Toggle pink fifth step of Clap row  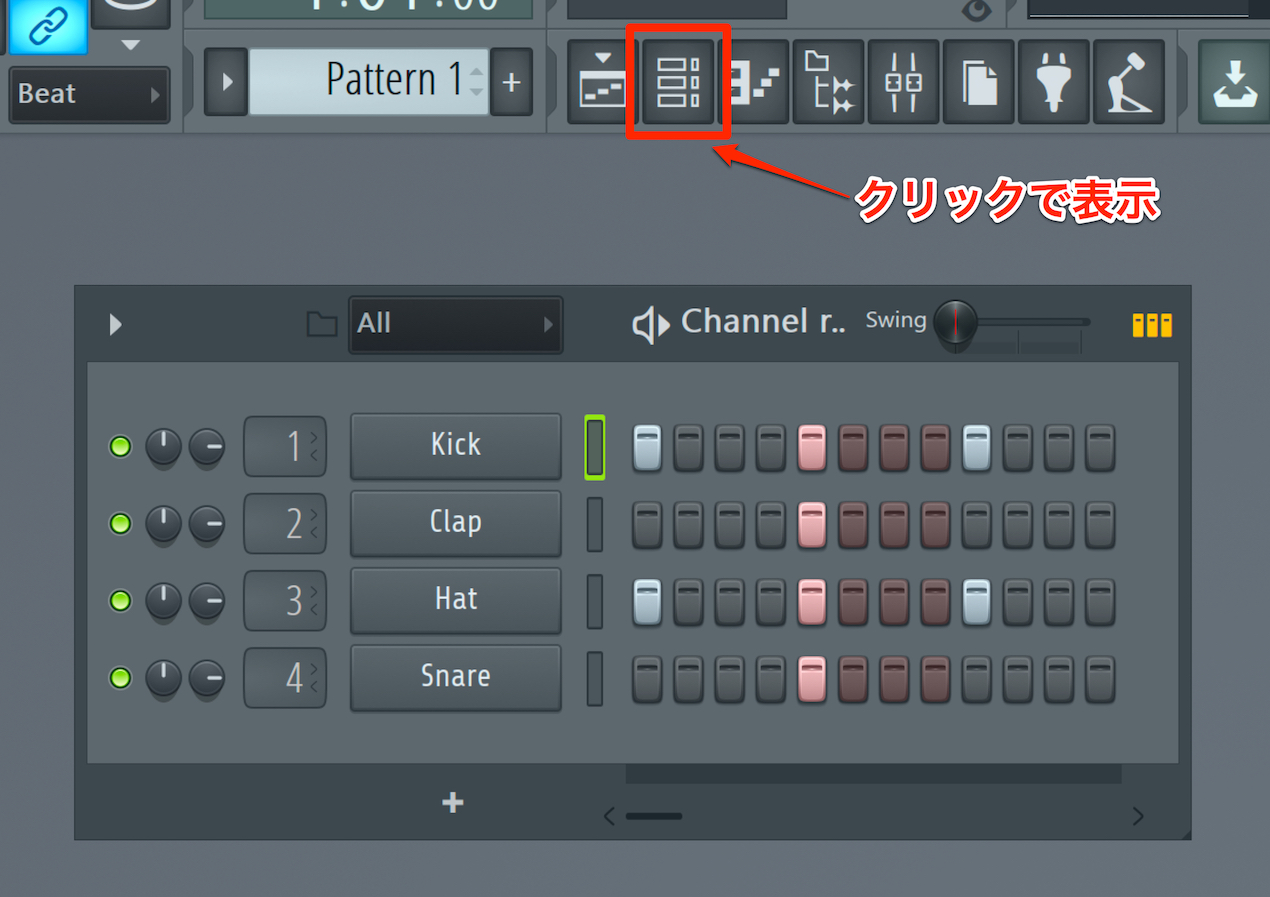point(812,525)
